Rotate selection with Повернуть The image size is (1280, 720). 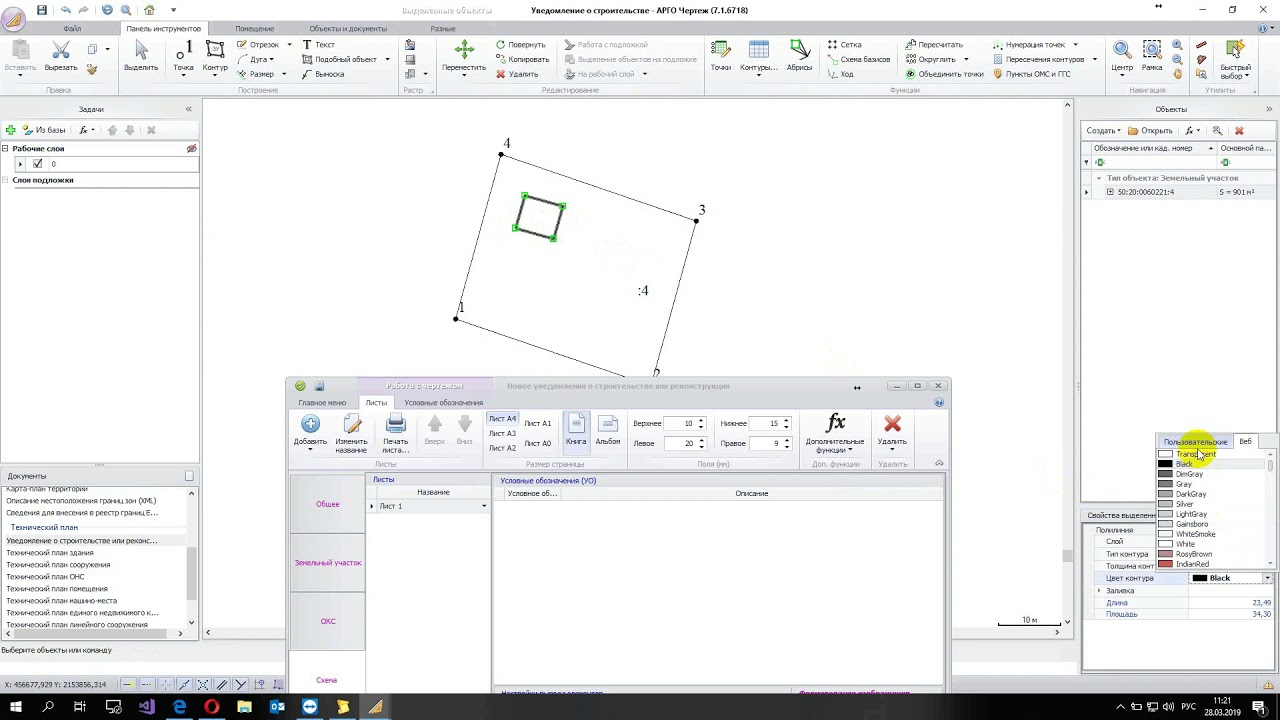[x=520, y=45]
